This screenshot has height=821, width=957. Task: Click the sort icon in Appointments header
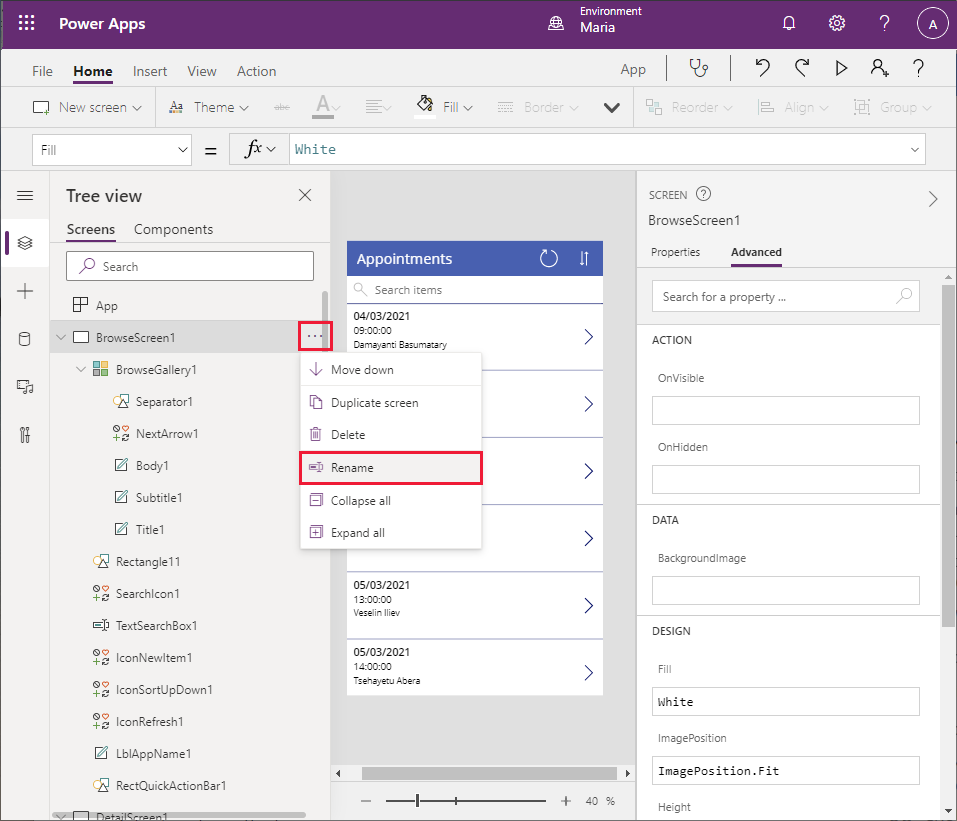click(584, 258)
